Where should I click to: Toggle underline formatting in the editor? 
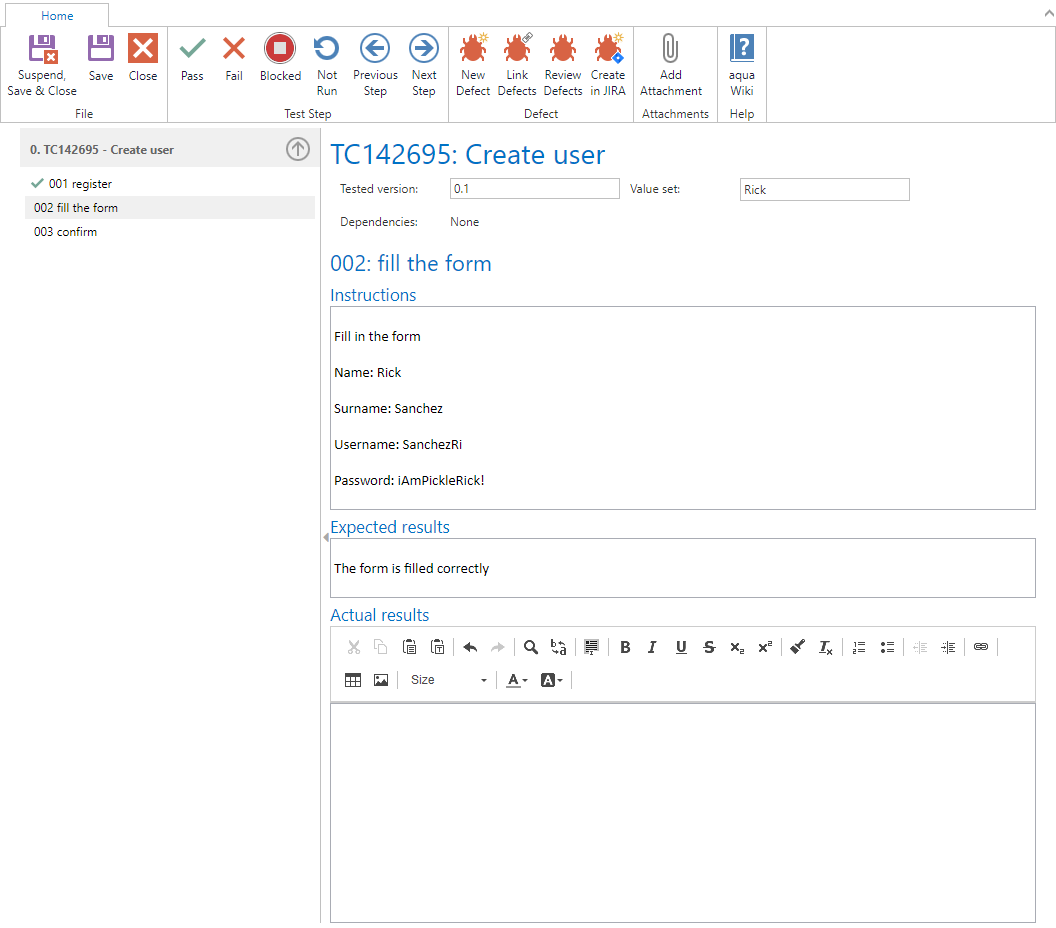pyautogui.click(x=681, y=647)
